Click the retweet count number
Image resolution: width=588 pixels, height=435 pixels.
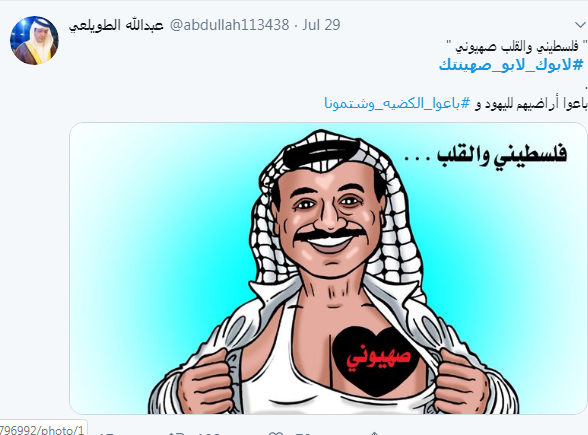point(206,433)
